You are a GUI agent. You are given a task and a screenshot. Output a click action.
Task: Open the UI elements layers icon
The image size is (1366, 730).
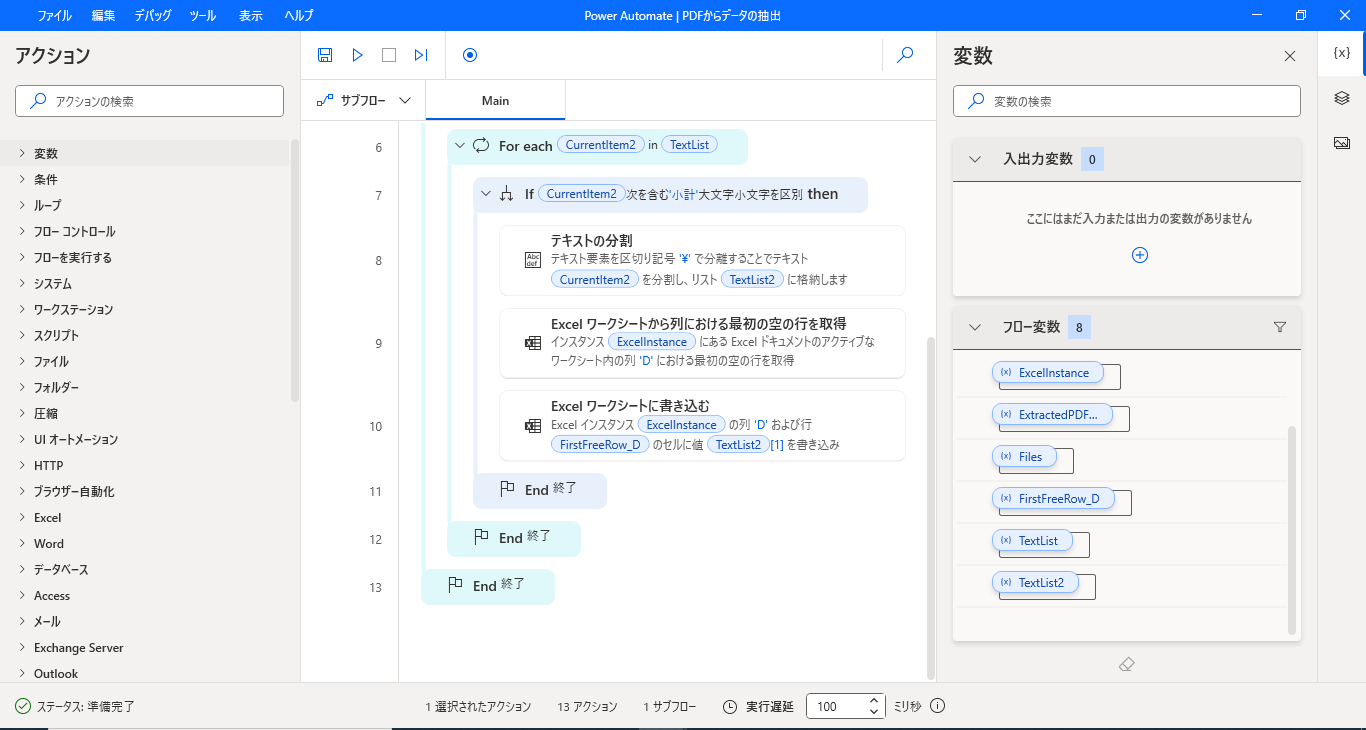(x=1342, y=98)
